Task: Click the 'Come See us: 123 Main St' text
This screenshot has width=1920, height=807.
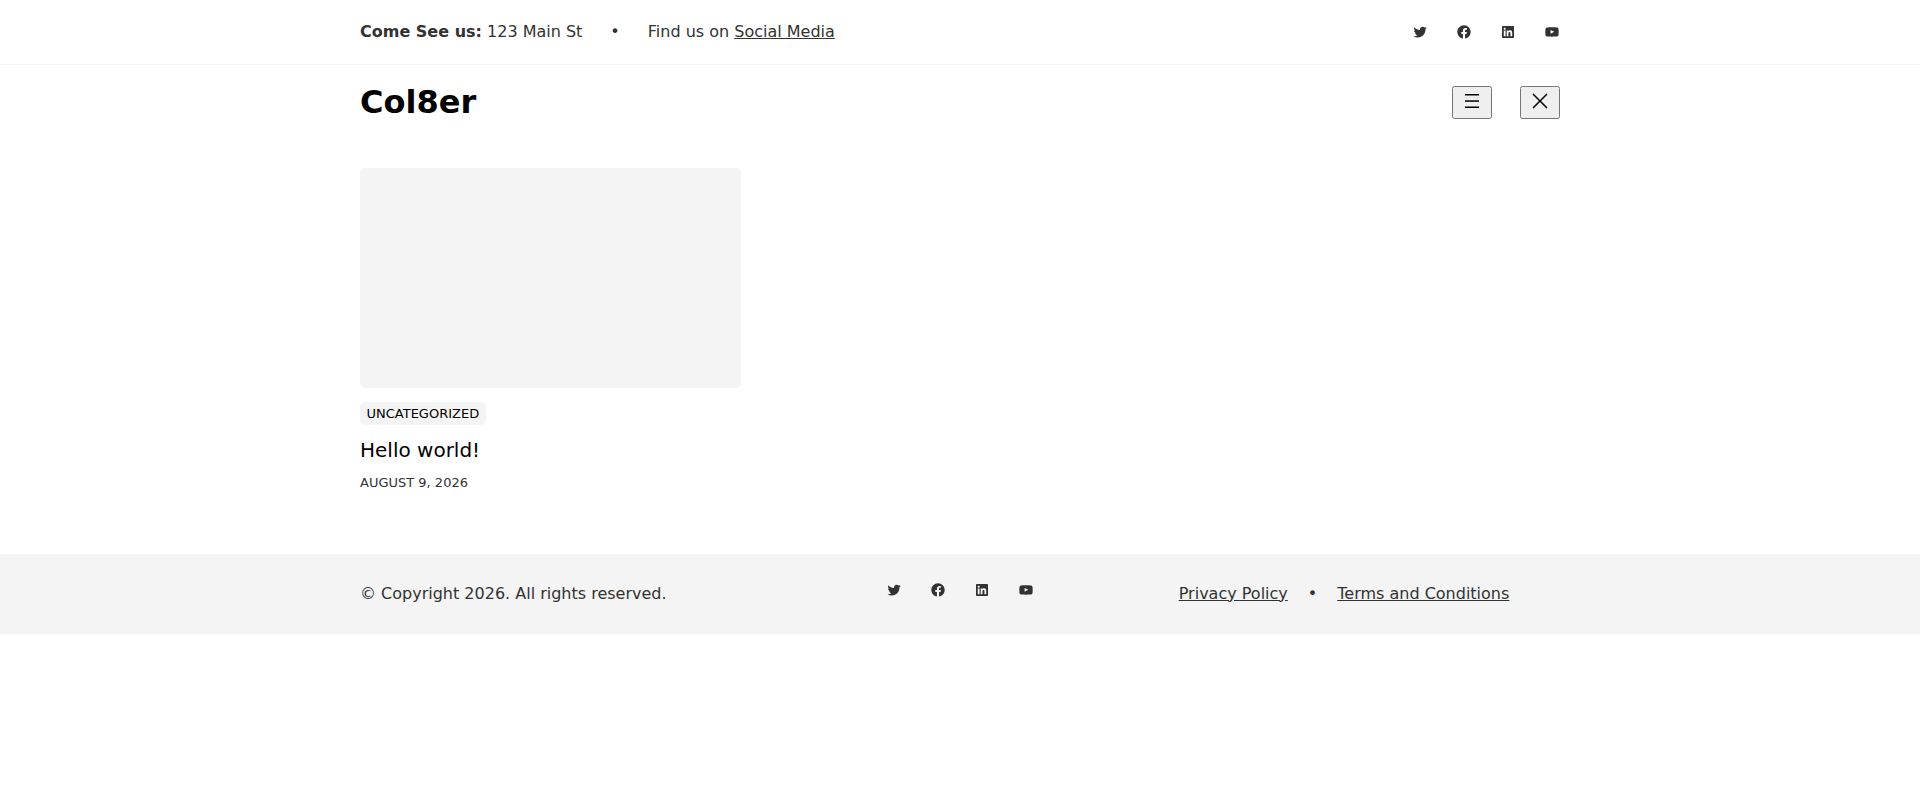Action: (471, 32)
